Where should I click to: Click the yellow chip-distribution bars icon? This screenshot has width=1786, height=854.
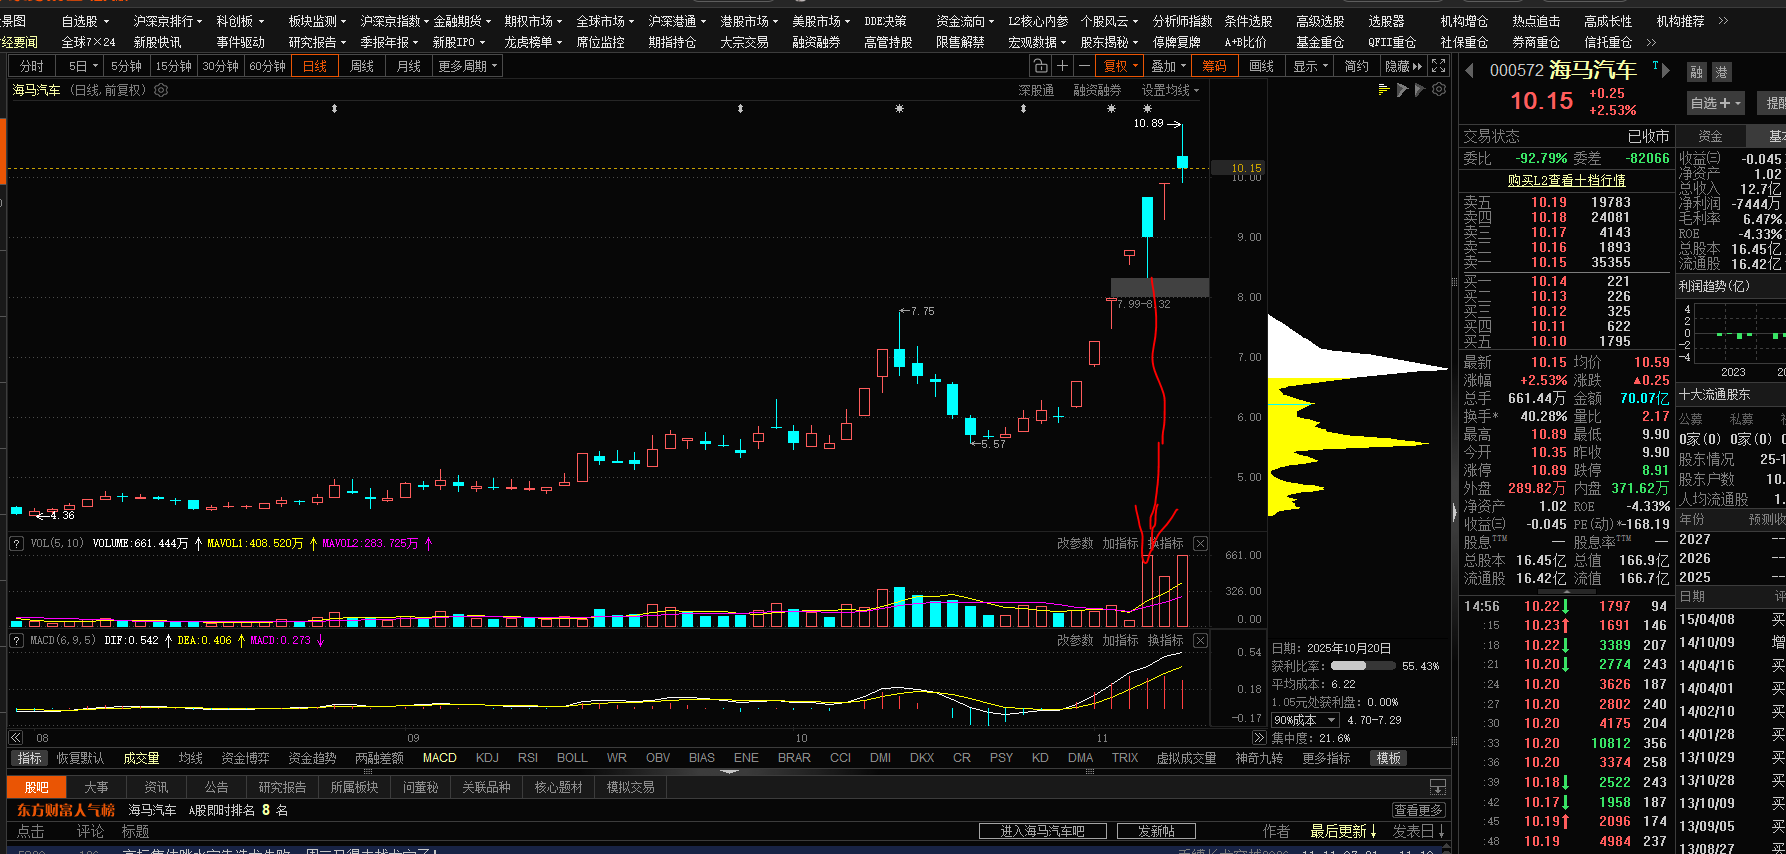click(1384, 90)
